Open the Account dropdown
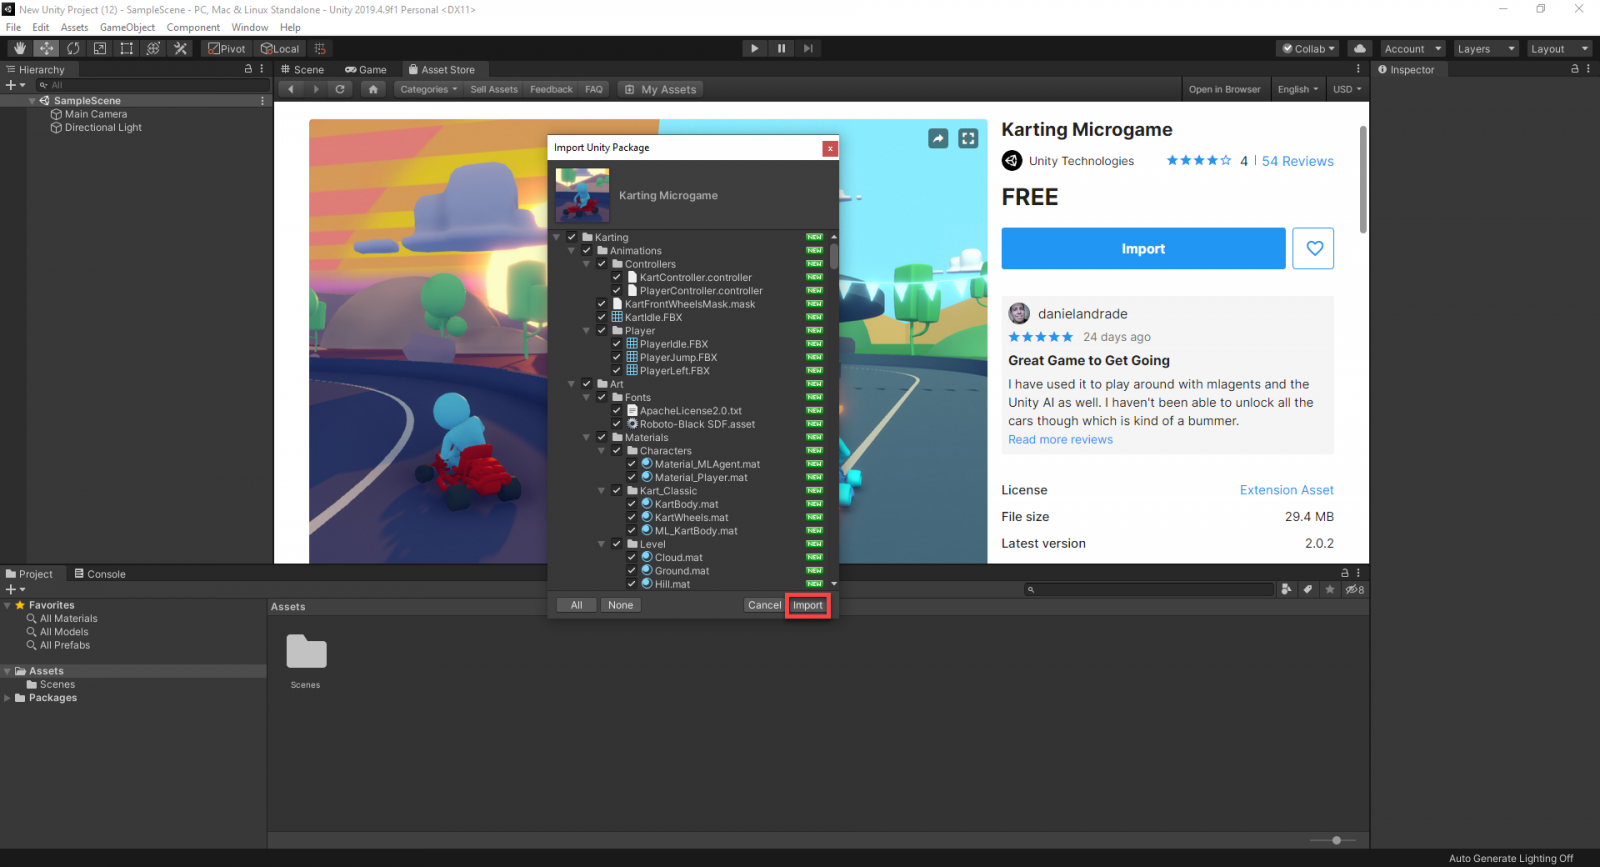This screenshot has width=1600, height=867. pyautogui.click(x=1413, y=48)
